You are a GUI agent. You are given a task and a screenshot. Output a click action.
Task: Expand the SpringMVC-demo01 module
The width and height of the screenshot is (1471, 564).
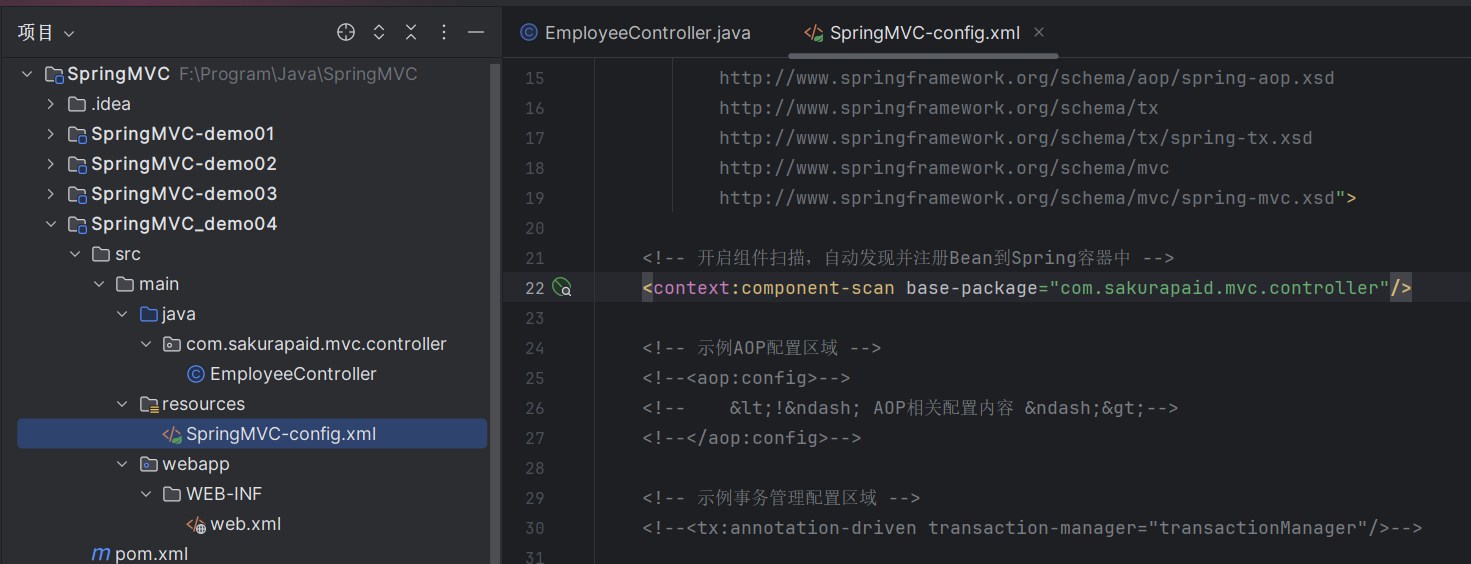pyautogui.click(x=51, y=134)
